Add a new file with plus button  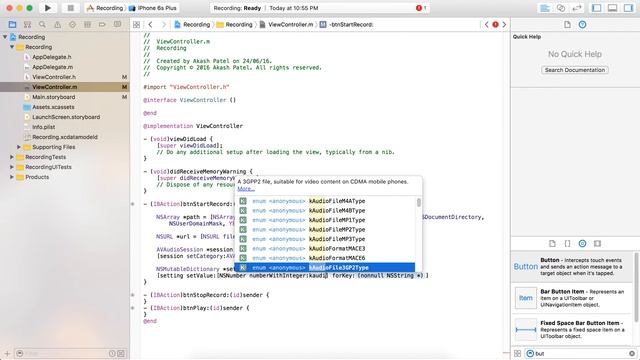click(x=7, y=353)
